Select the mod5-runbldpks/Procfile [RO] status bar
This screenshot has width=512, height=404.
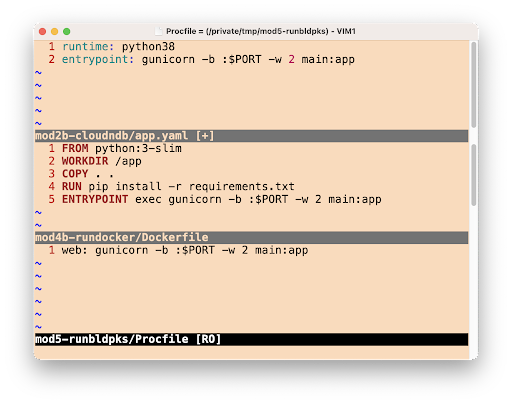pos(251,339)
